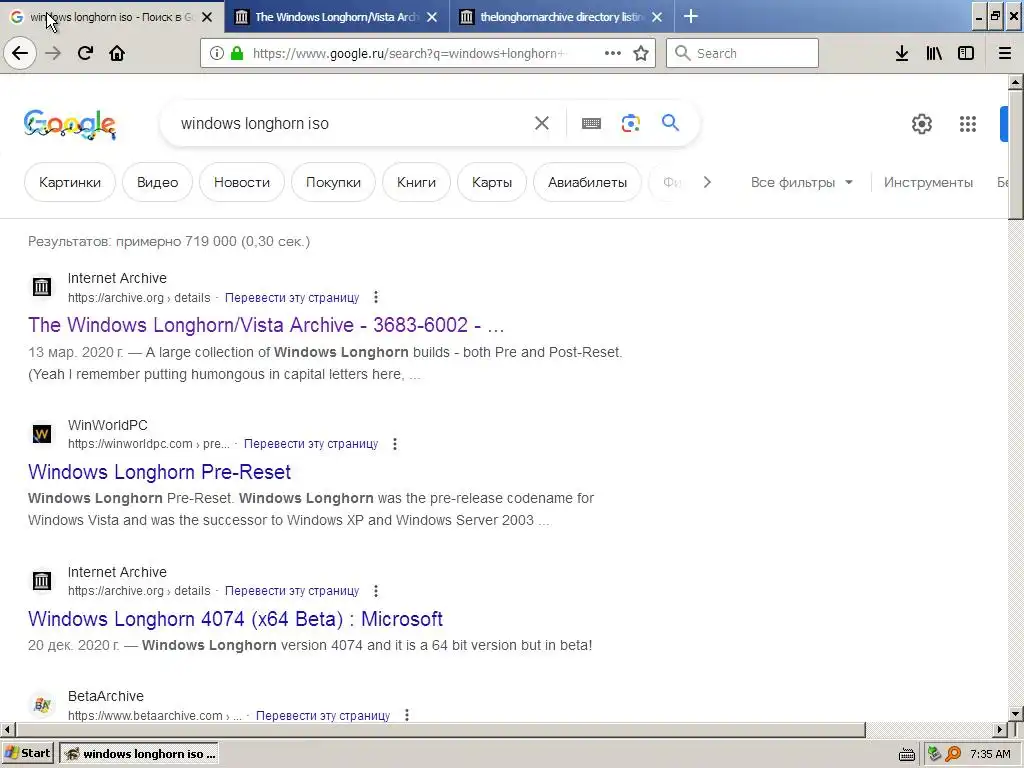Translate the BetaArchive page link
Image resolution: width=1024 pixels, height=768 pixels.
[x=323, y=716]
